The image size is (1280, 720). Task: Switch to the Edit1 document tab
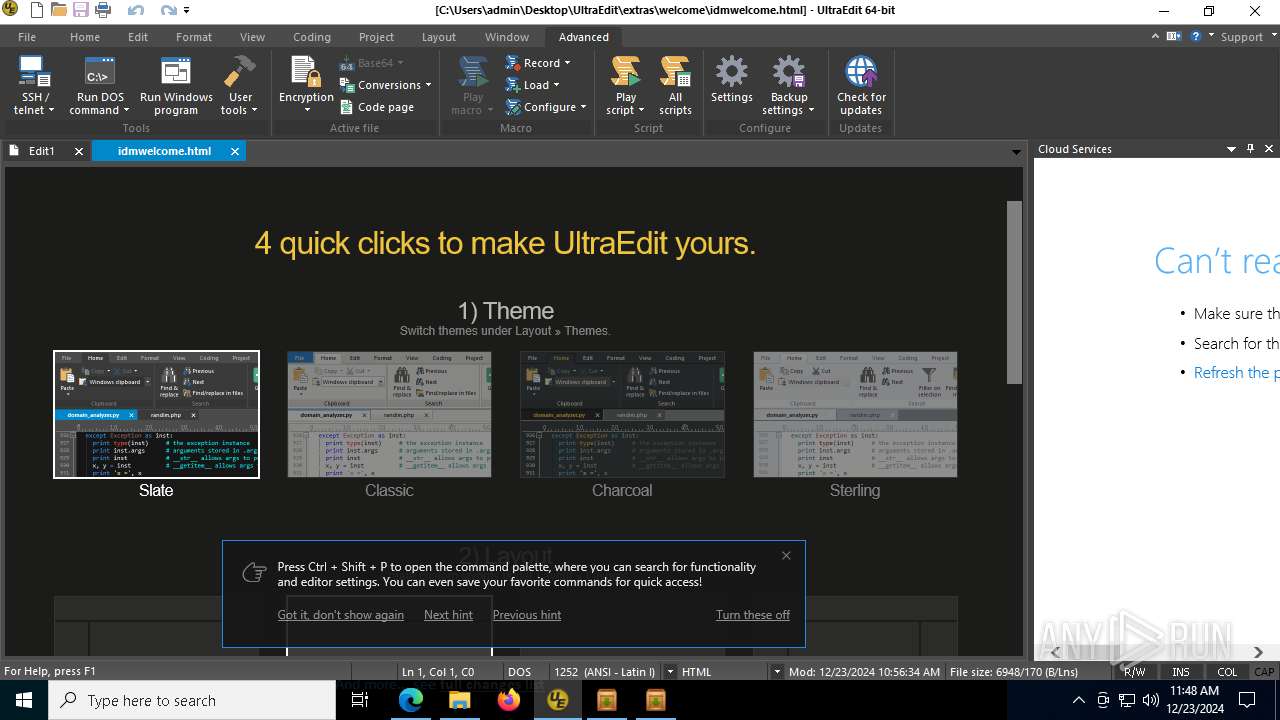pos(41,151)
